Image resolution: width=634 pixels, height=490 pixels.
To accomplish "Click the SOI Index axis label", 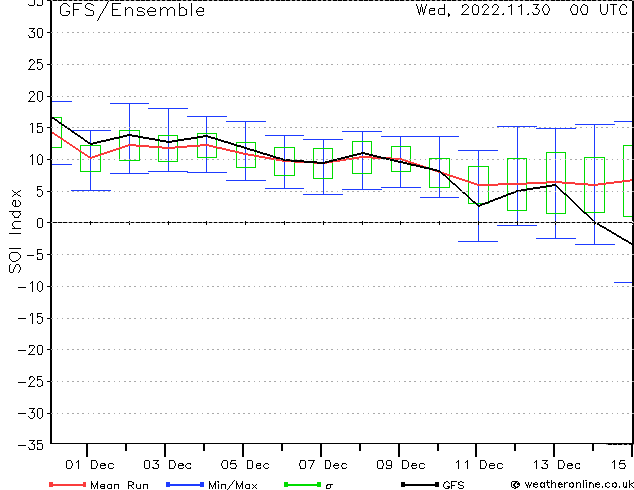I will (15, 231).
